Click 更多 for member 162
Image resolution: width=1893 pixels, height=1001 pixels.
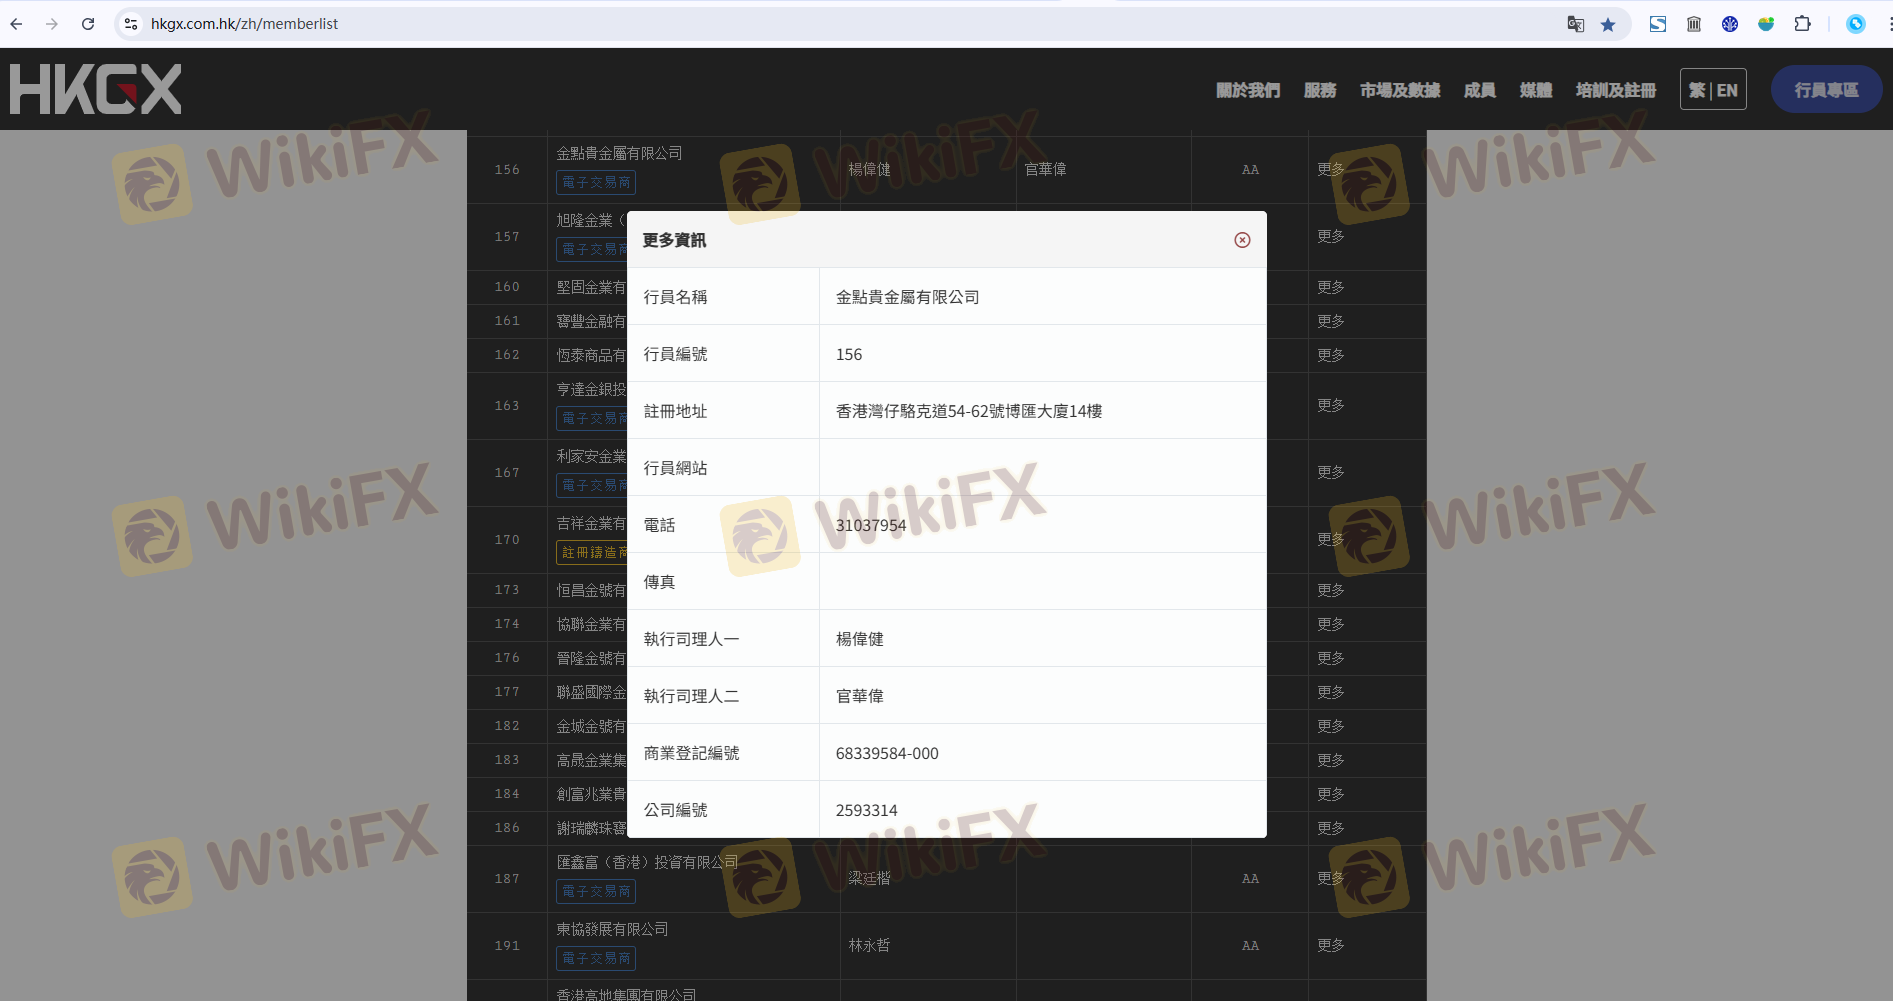(1331, 356)
